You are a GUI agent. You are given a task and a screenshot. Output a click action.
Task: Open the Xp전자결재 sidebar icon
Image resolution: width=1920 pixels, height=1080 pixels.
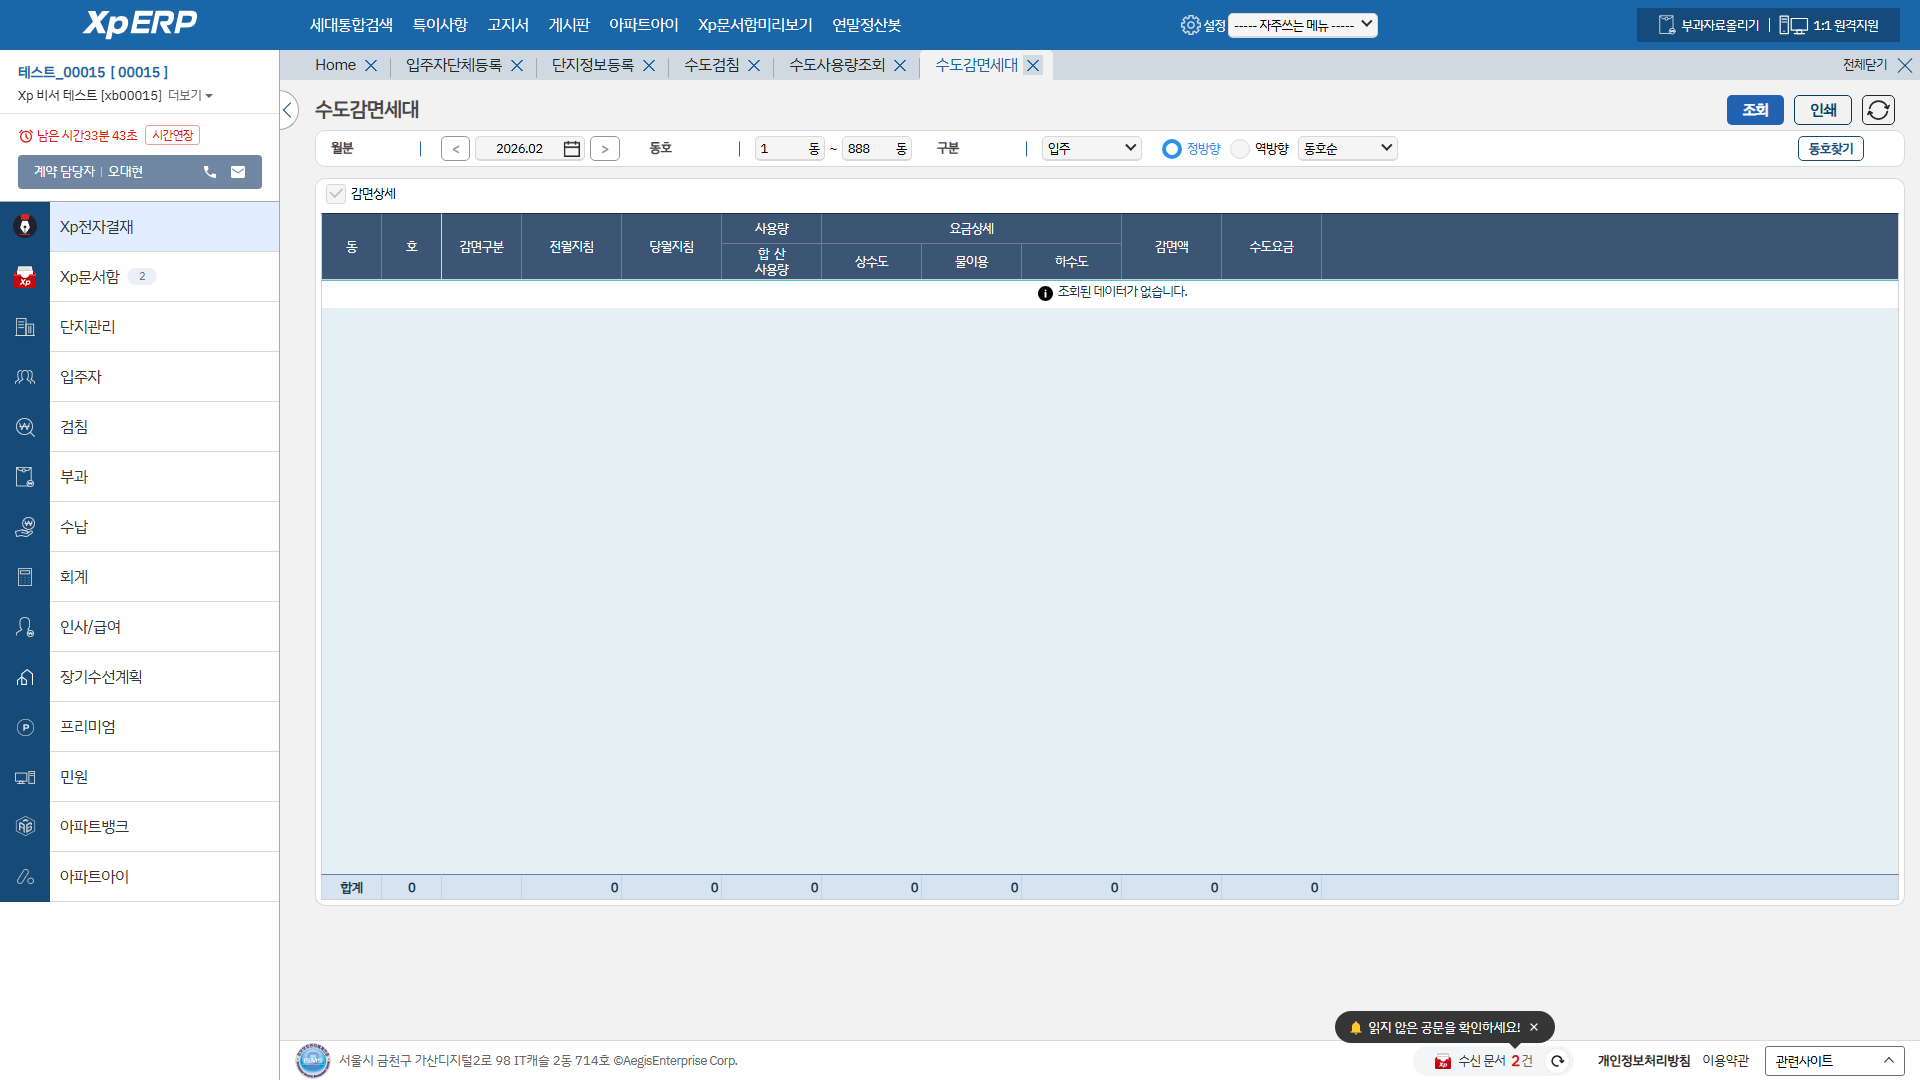coord(25,227)
